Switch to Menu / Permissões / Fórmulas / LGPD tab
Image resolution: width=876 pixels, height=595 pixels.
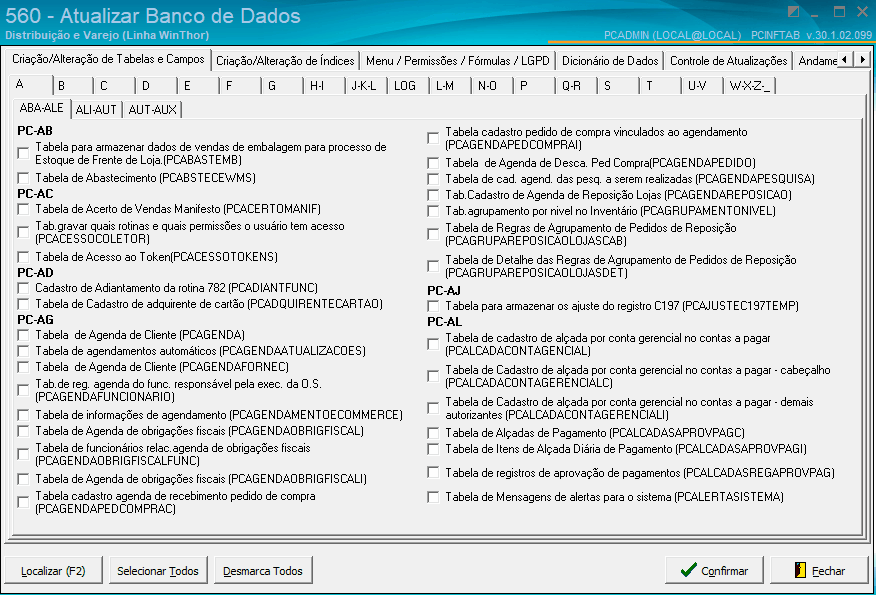[x=458, y=61]
